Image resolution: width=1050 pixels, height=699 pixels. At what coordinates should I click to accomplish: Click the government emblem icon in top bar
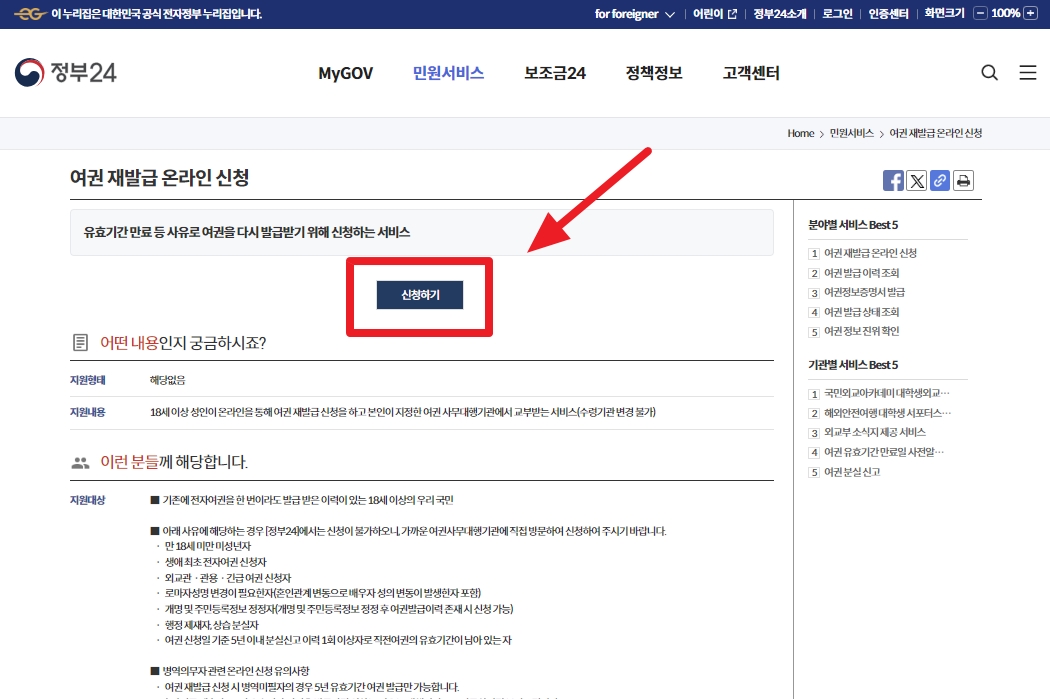[29, 14]
